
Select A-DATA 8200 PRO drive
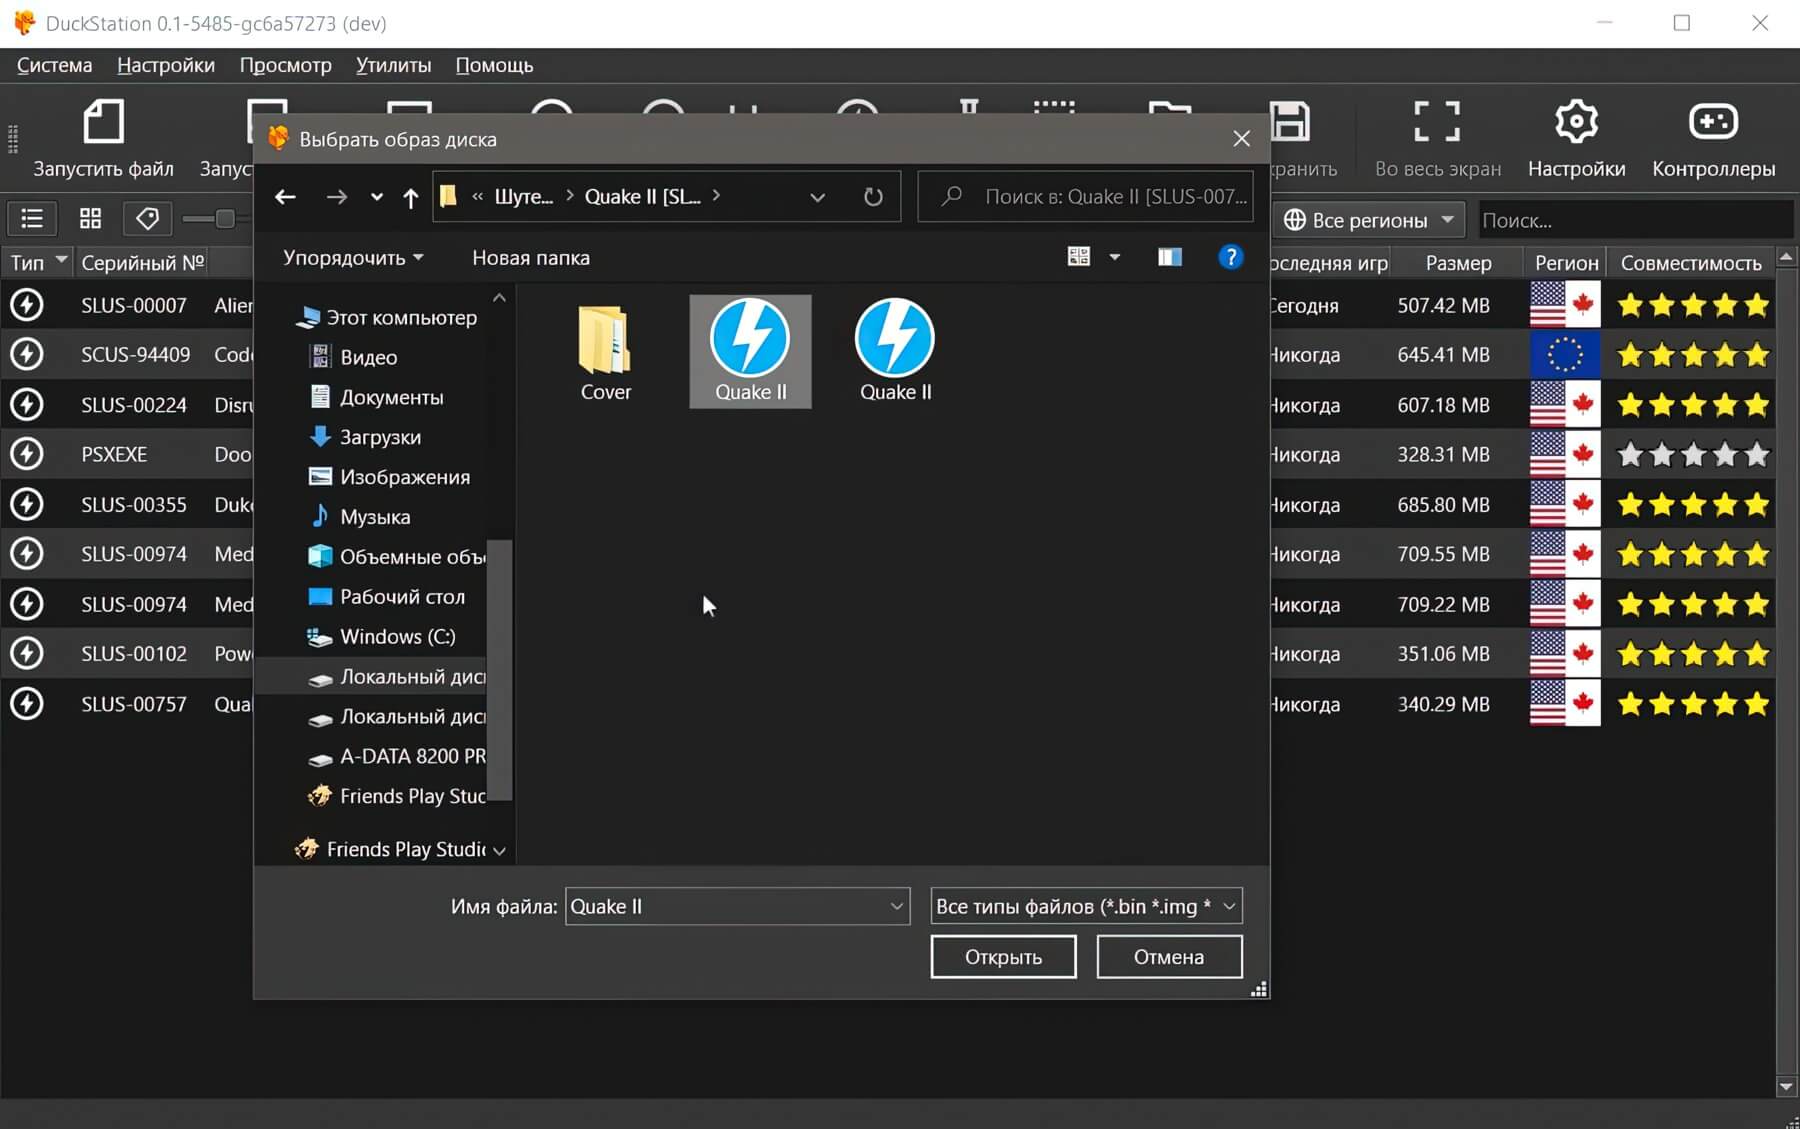click(x=396, y=757)
